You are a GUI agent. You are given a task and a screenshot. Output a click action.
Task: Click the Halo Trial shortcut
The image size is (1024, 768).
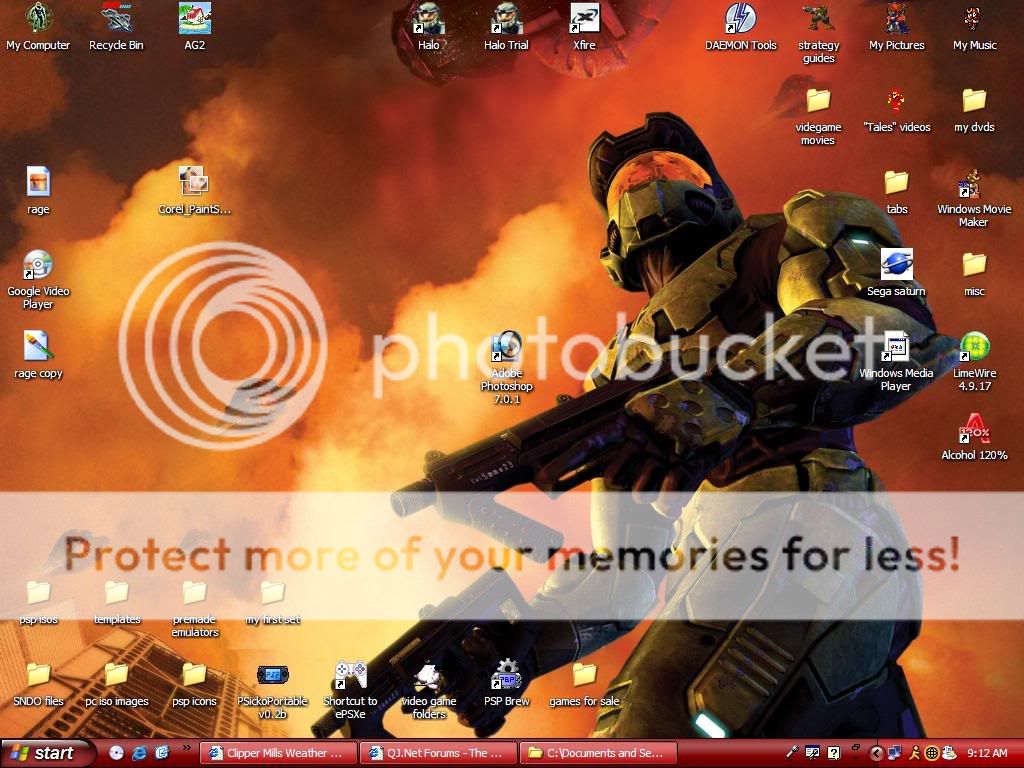pos(506,19)
